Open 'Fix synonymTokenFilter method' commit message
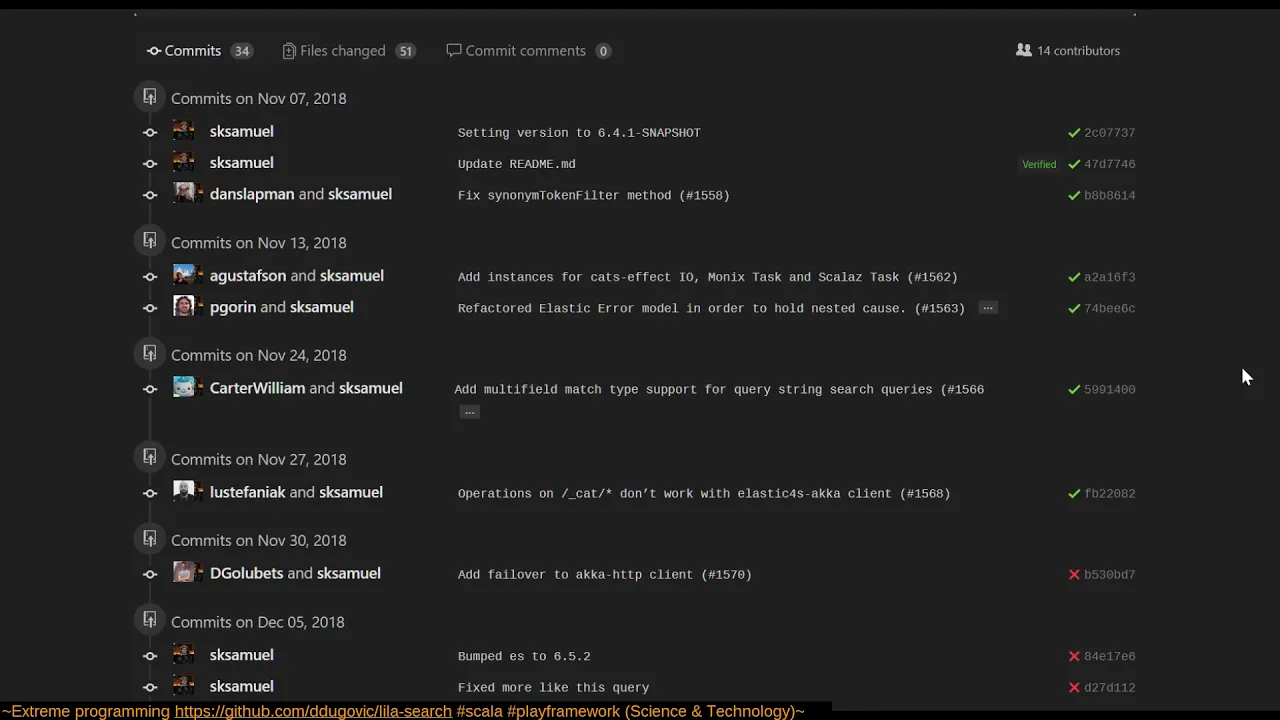Image resolution: width=1280 pixels, height=720 pixels. pyautogui.click(x=594, y=196)
